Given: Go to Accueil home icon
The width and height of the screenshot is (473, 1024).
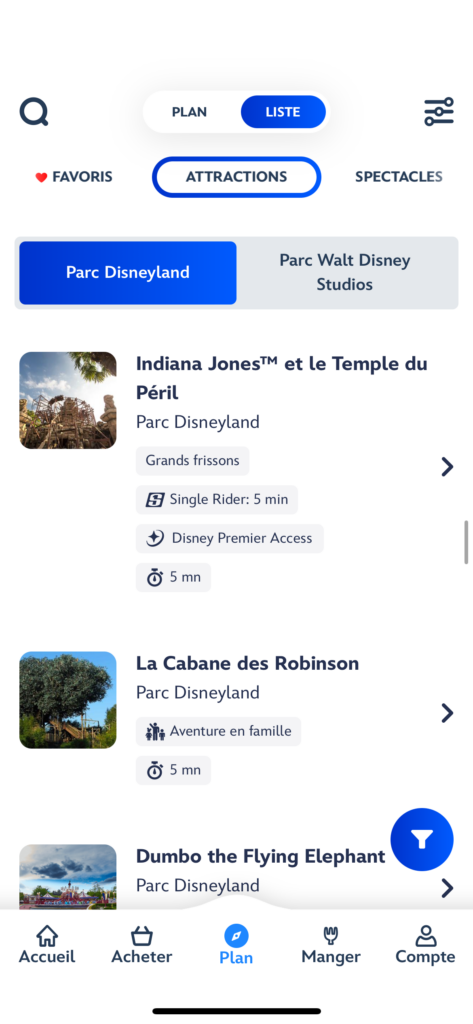Looking at the screenshot, I should click(x=46, y=935).
